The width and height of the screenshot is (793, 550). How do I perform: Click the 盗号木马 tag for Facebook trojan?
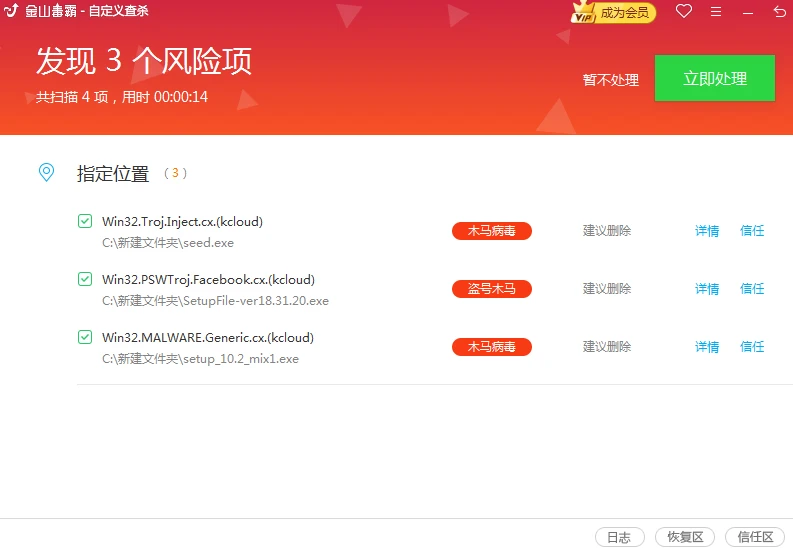point(492,289)
